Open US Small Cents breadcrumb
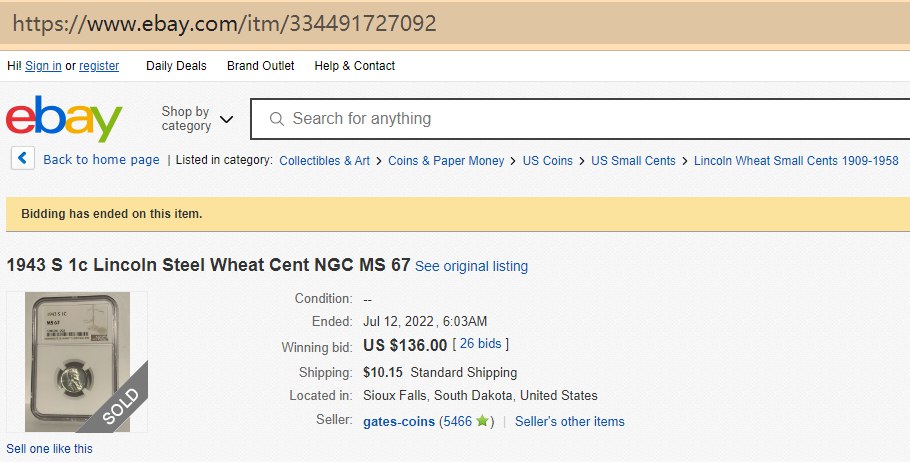The image size is (910, 462). coord(633,160)
